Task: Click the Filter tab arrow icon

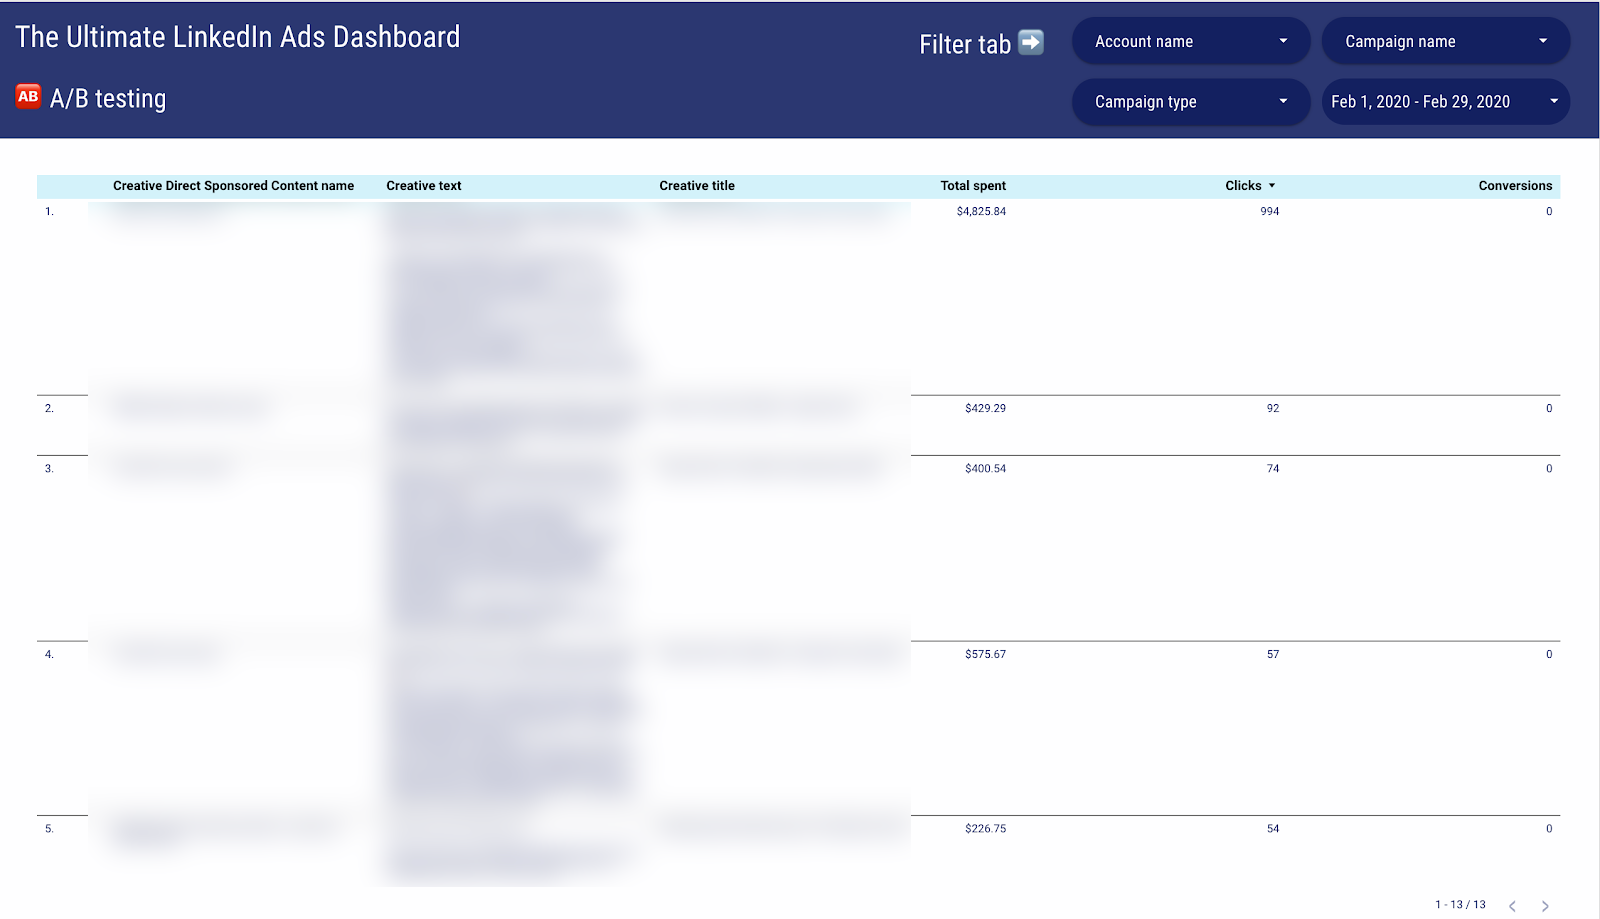Action: 1030,43
